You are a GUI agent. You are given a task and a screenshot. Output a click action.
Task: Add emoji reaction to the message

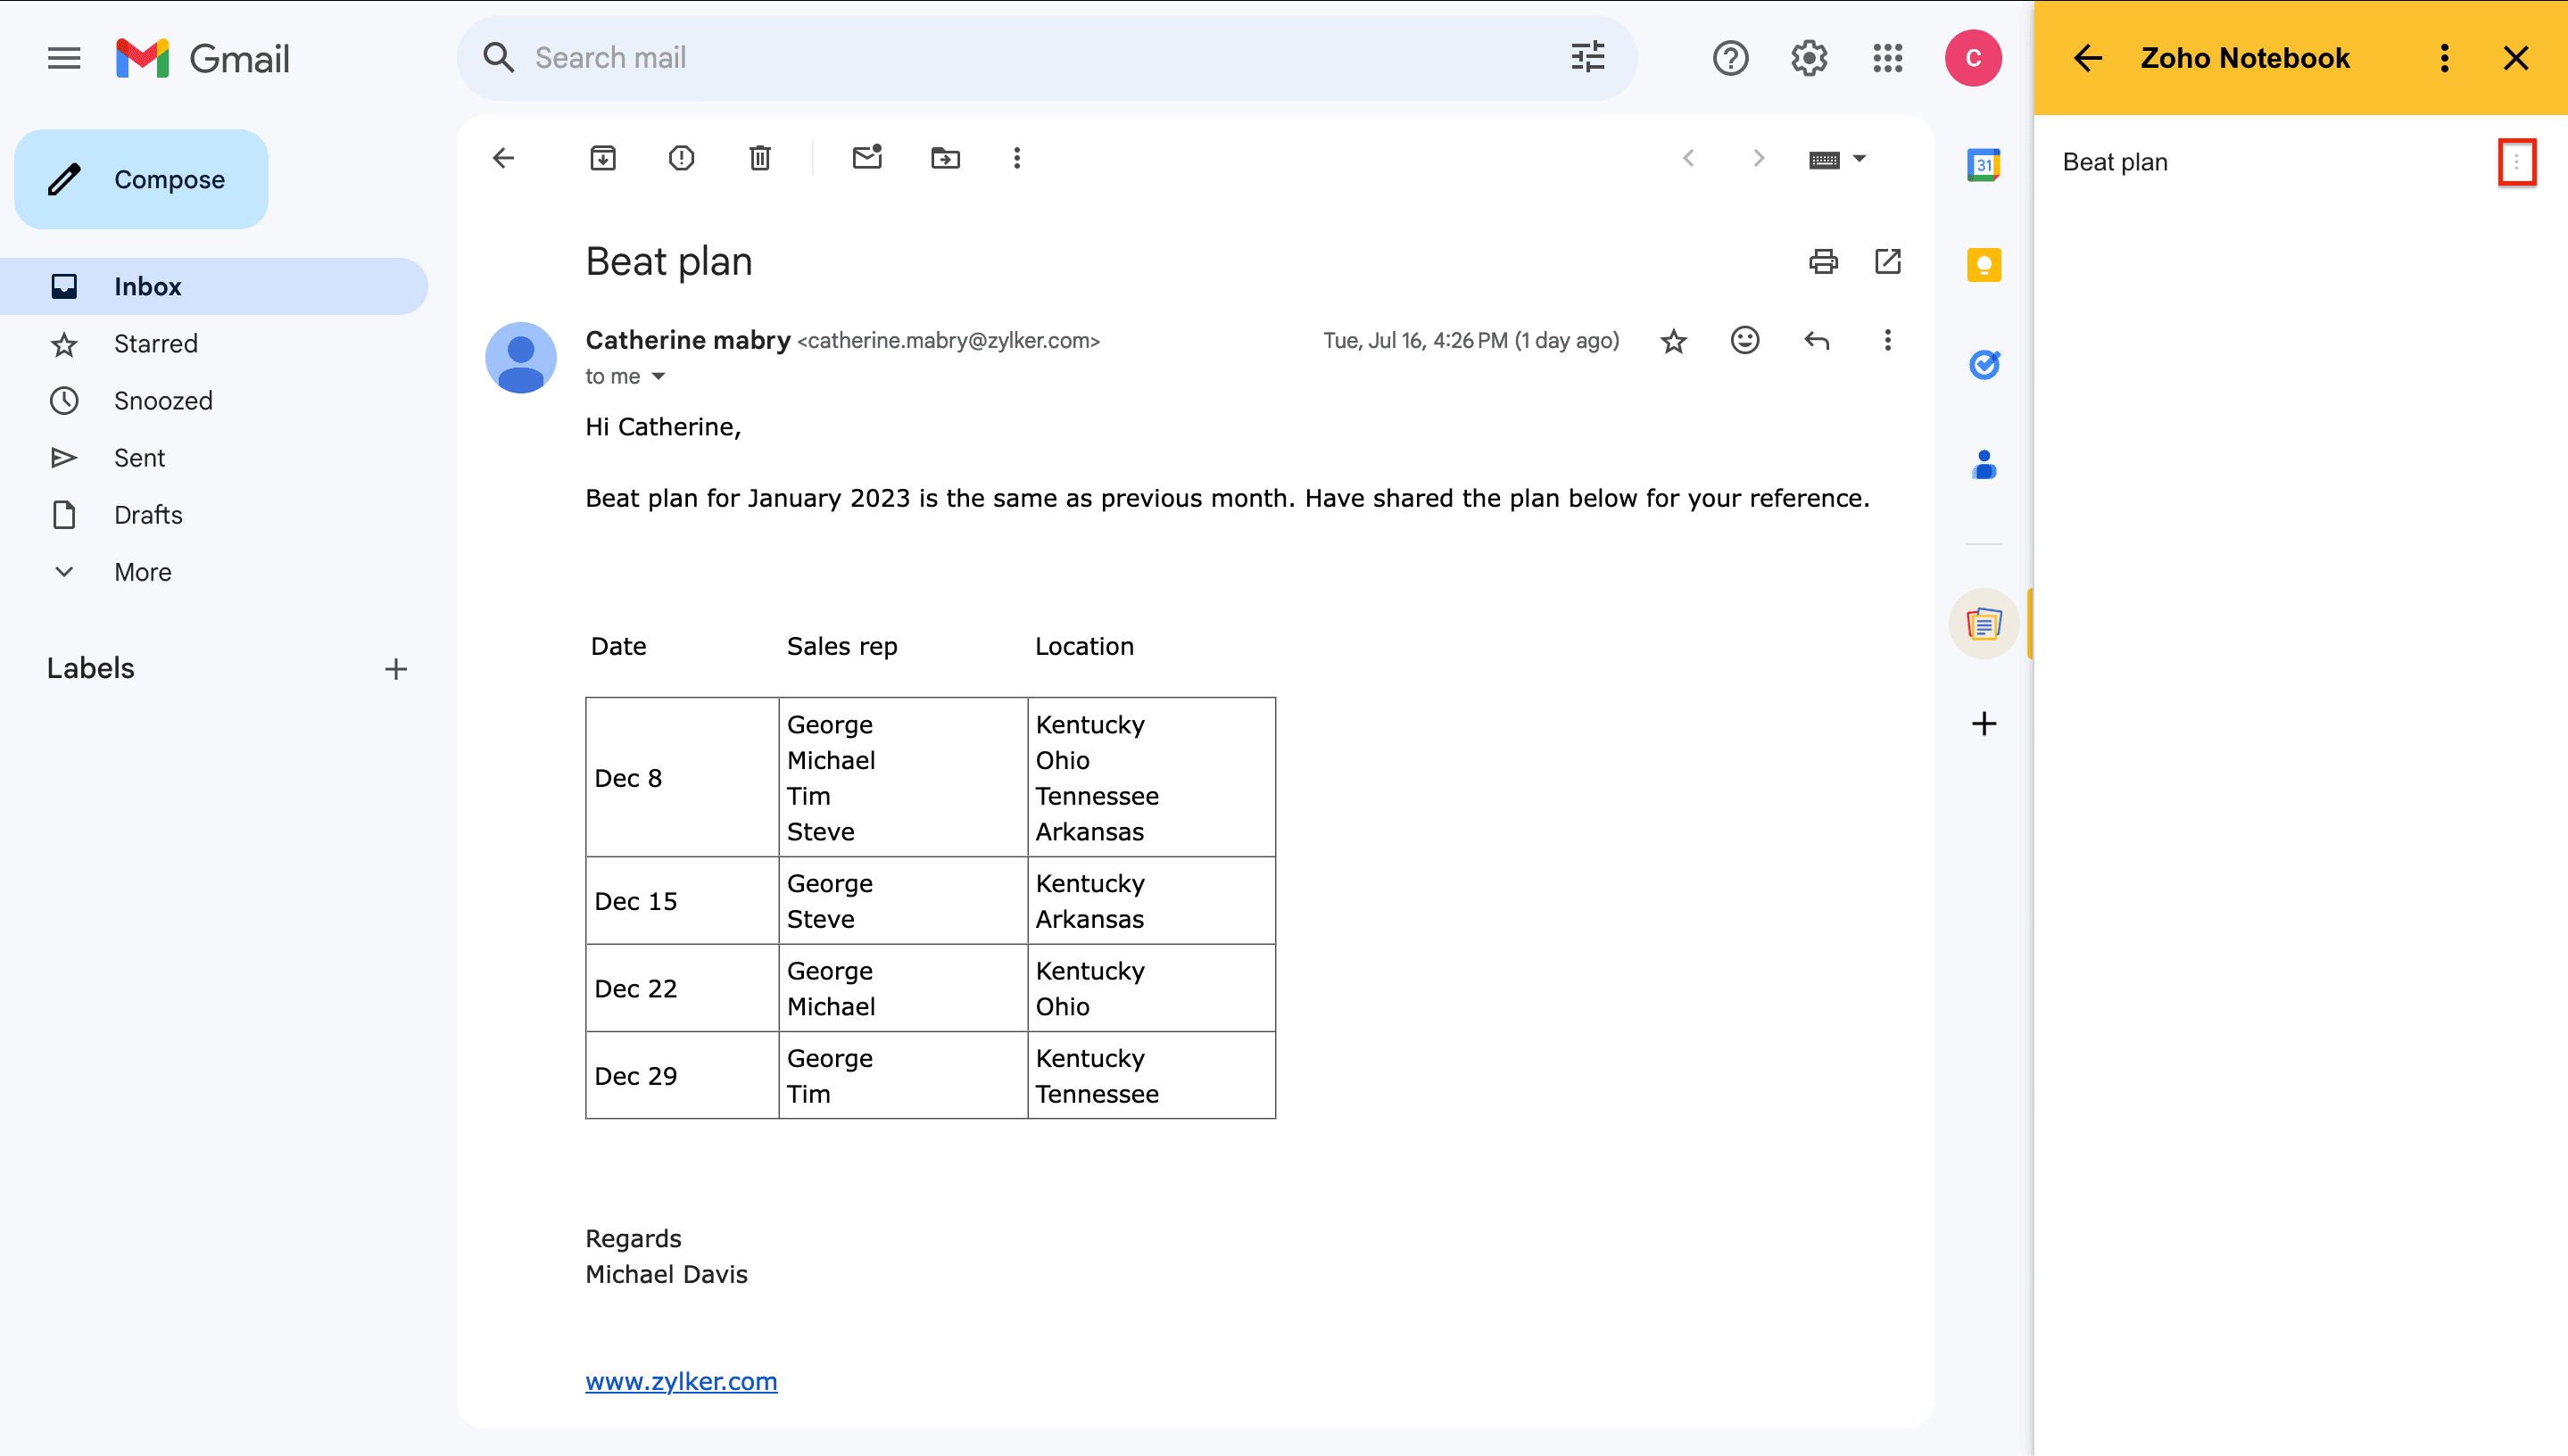[x=1745, y=341]
